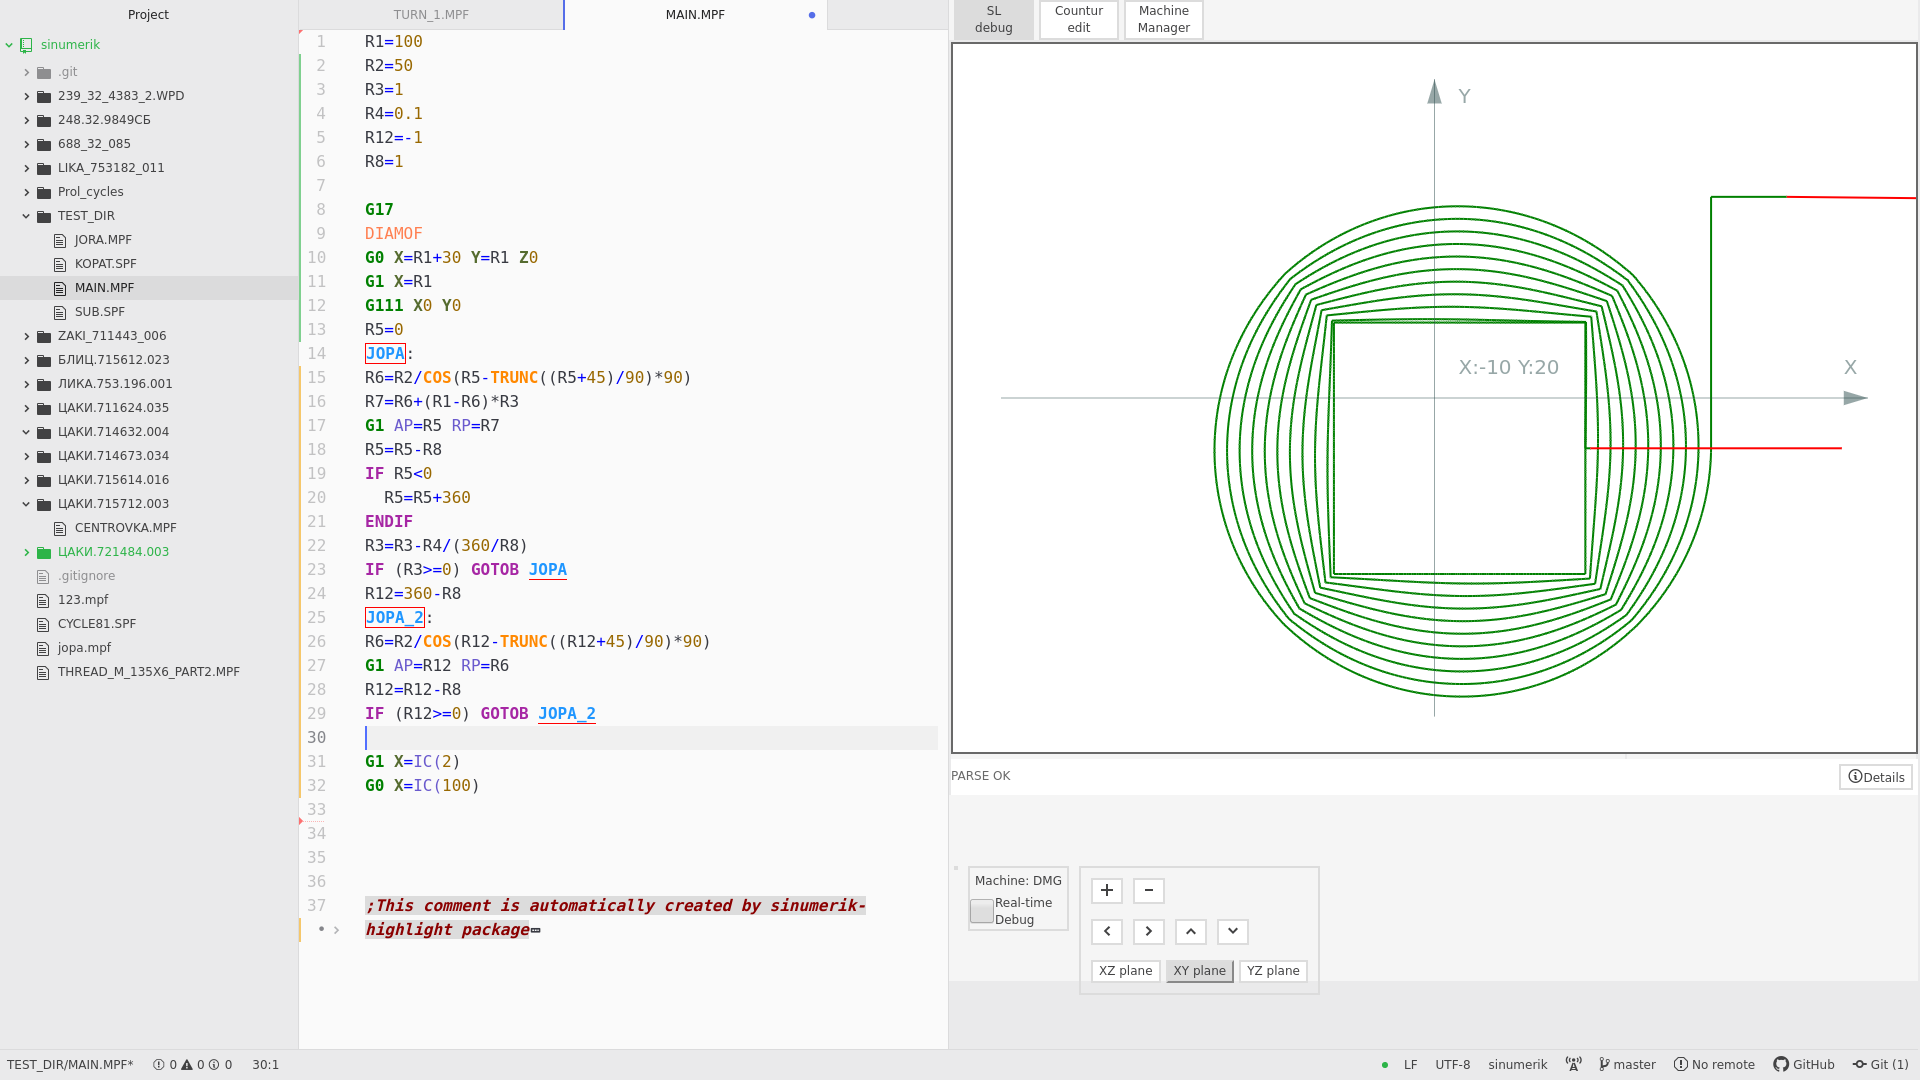Screen dimensions: 1920x1080
Task: Expand the 239_32_4383_2.WPD folder
Action: pyautogui.click(x=26, y=96)
